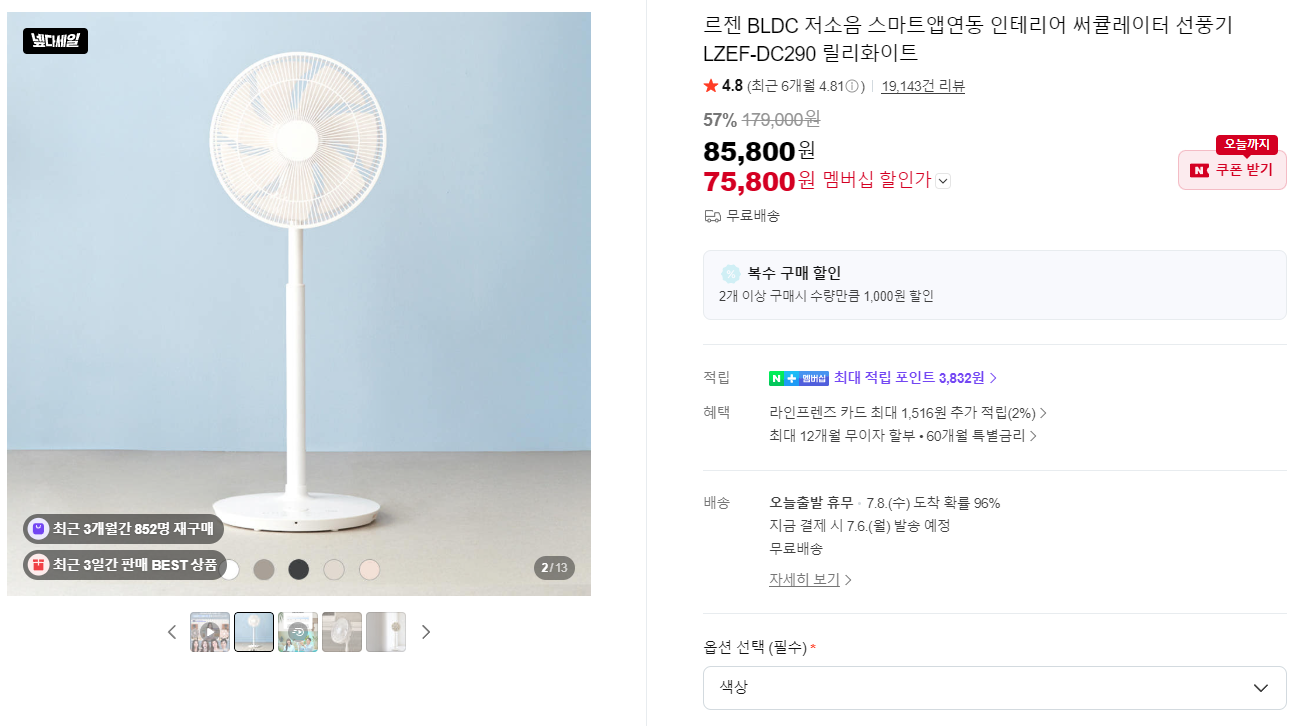Show previous thumbnails with left arrow
The height and width of the screenshot is (726, 1306).
point(172,632)
